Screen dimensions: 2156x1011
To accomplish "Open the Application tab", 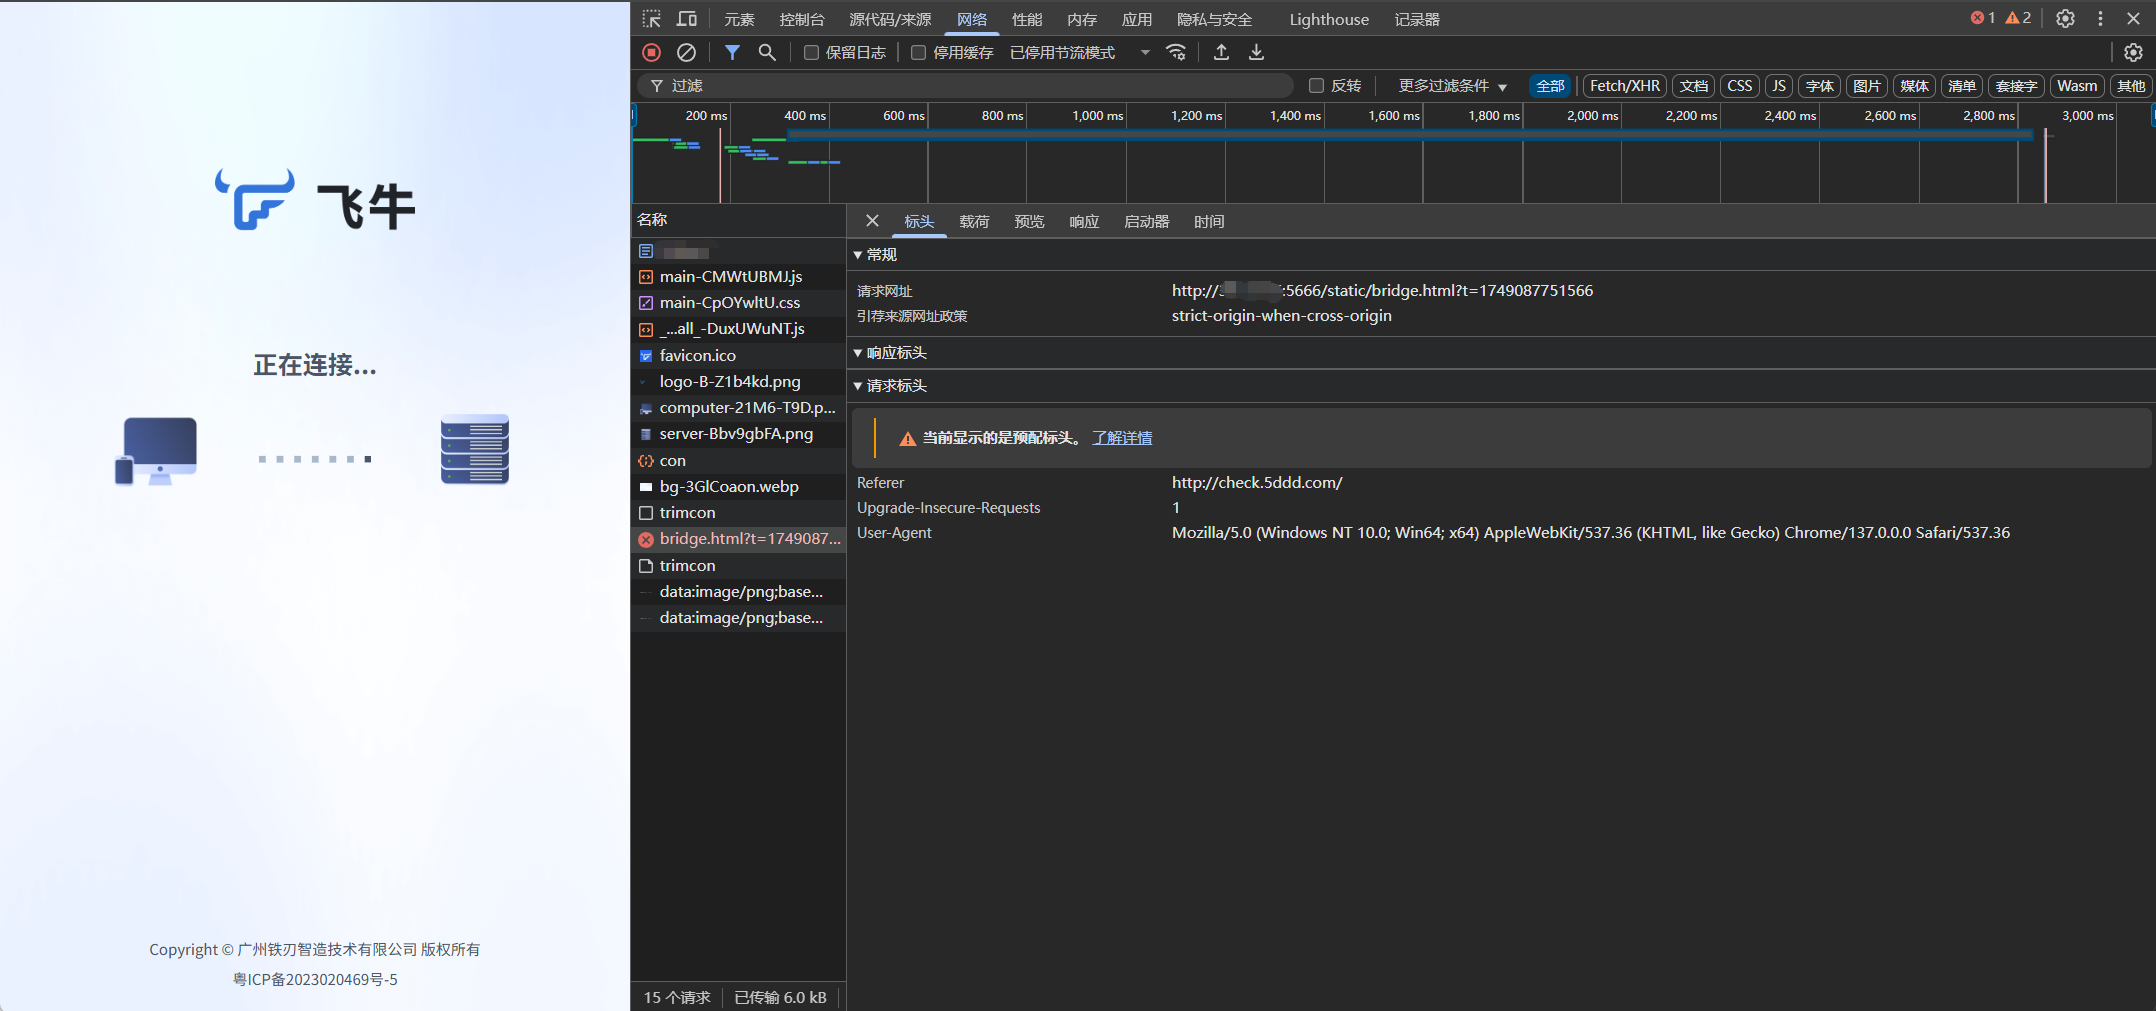I will point(1137,19).
